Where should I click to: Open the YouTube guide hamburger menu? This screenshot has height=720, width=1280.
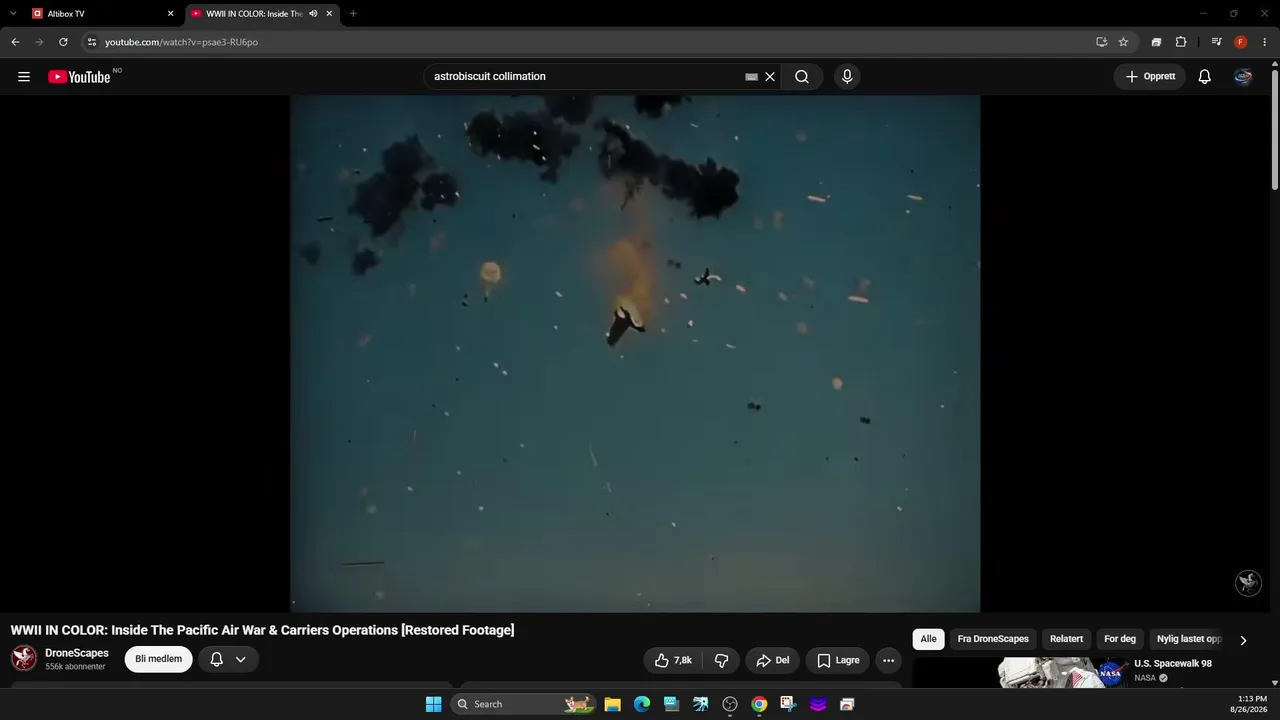(x=24, y=77)
